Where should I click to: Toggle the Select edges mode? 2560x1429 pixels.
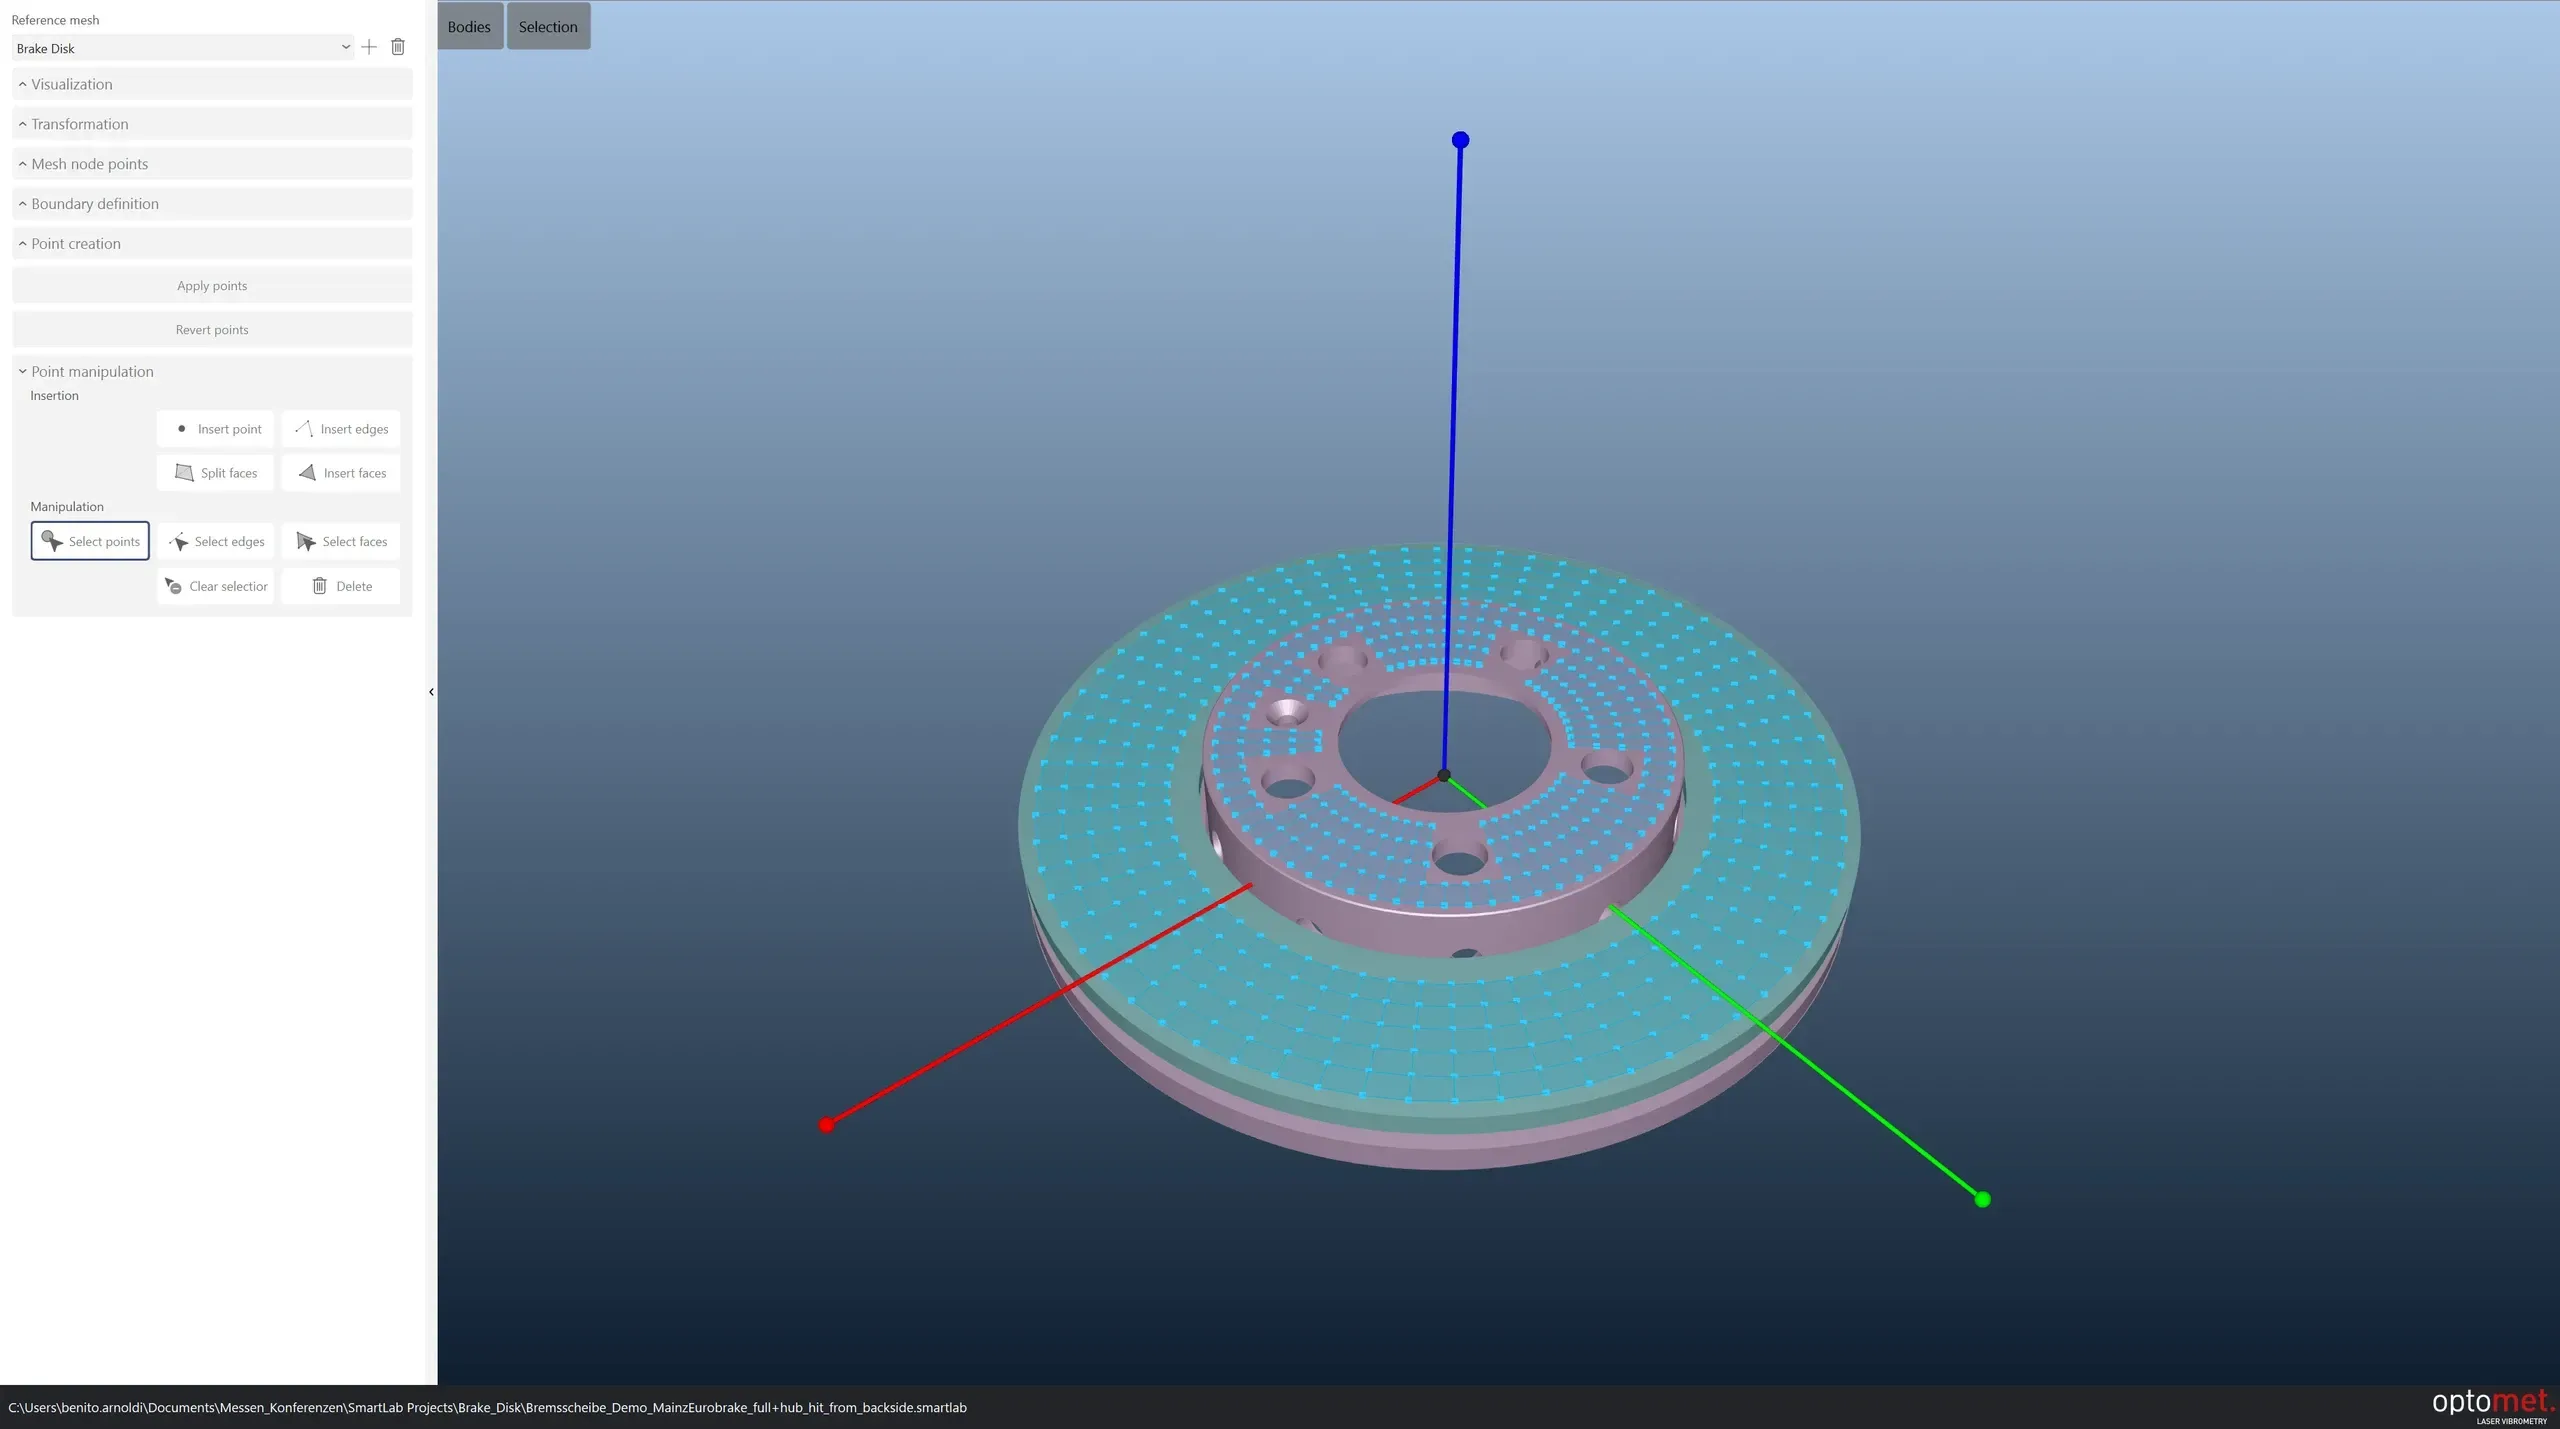(x=216, y=541)
